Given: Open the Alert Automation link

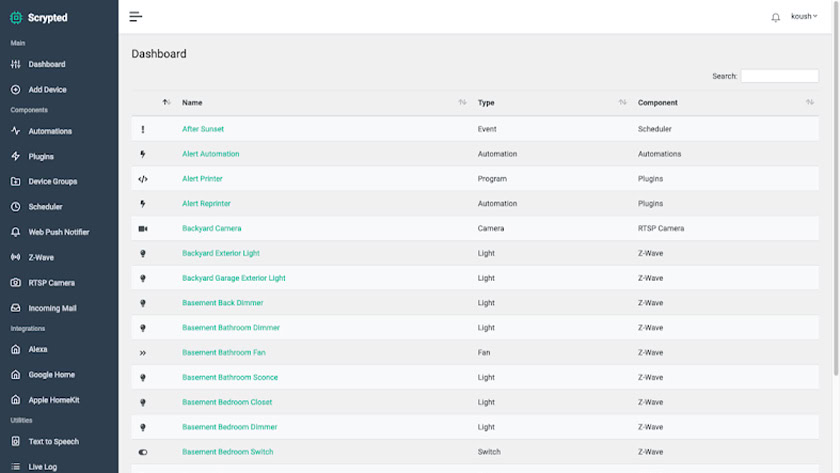Looking at the screenshot, I should pyautogui.click(x=211, y=154).
